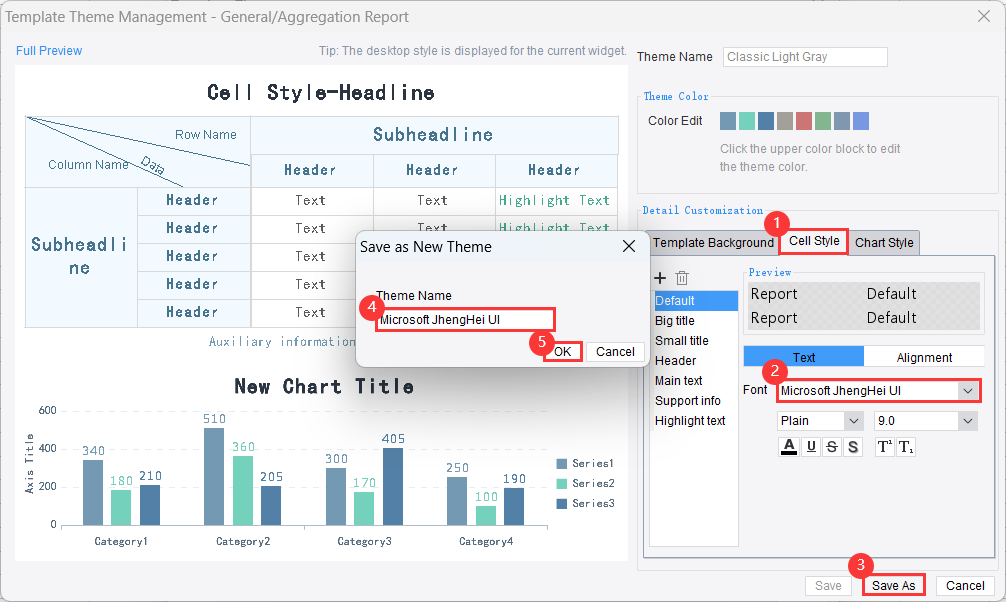Edit the dark blue theme color block
1006x602 pixels.
pos(765,121)
